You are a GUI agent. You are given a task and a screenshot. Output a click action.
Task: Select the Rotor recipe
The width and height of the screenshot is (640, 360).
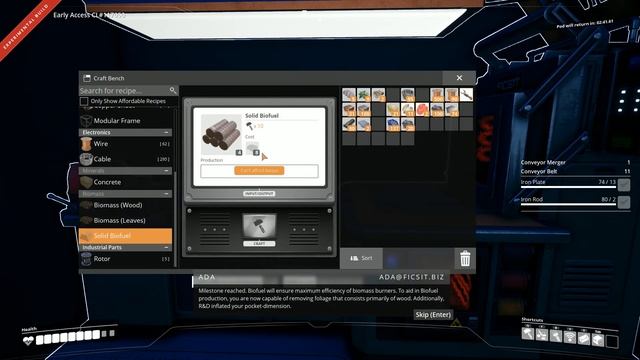tap(125, 259)
